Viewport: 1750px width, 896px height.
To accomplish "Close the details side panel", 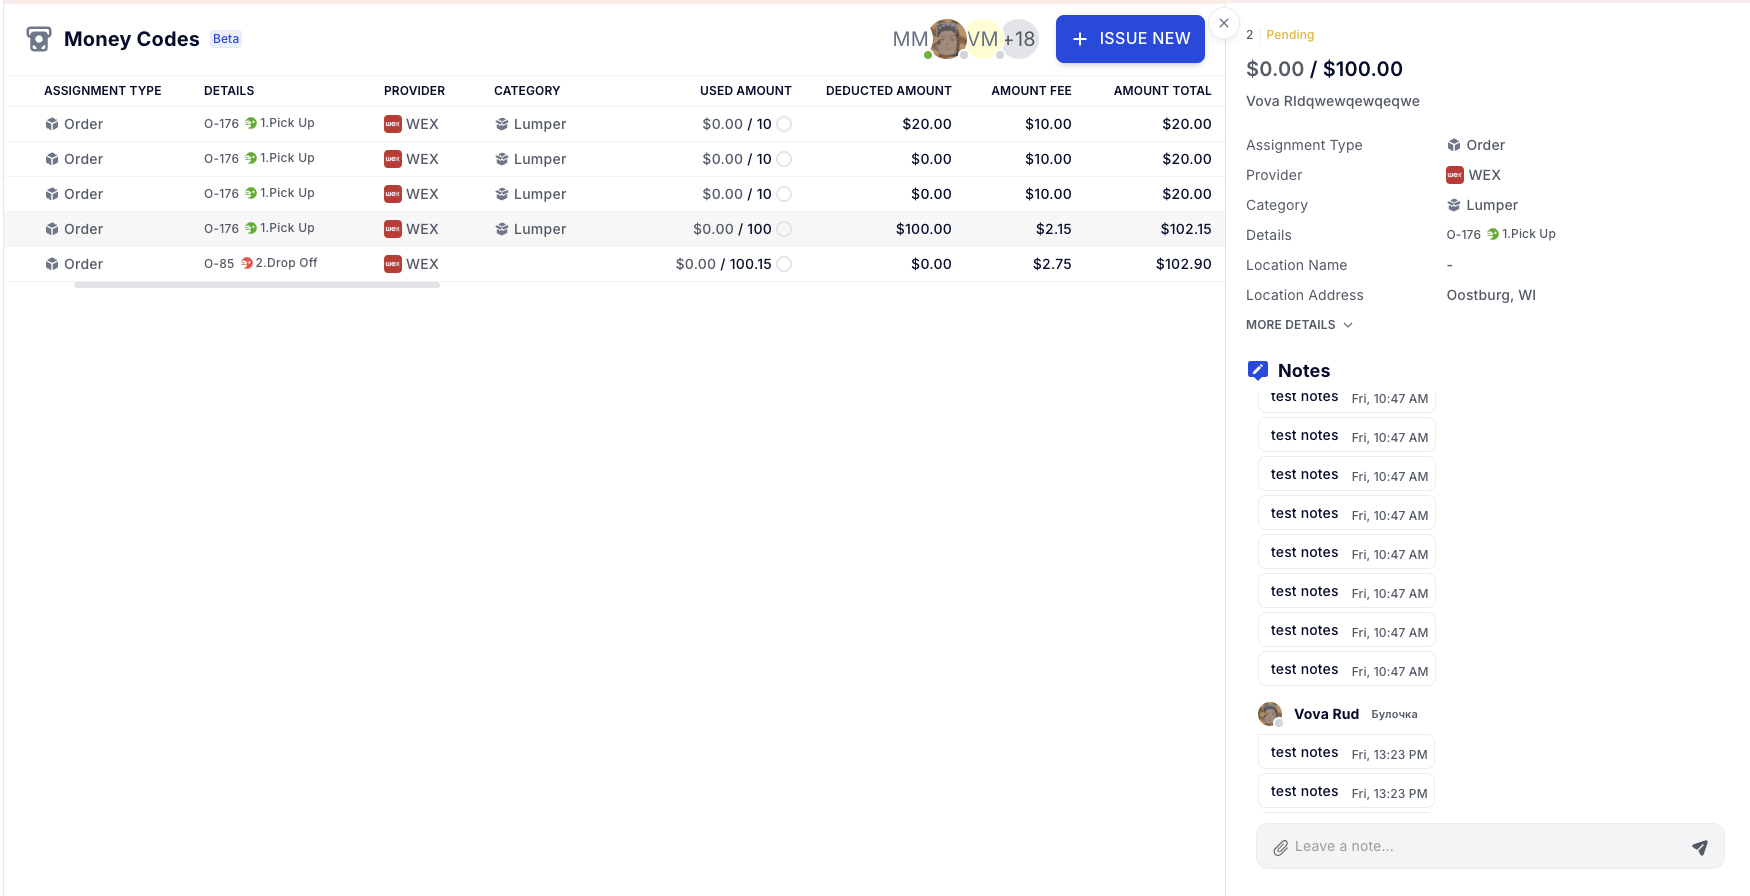I will click(1224, 23).
